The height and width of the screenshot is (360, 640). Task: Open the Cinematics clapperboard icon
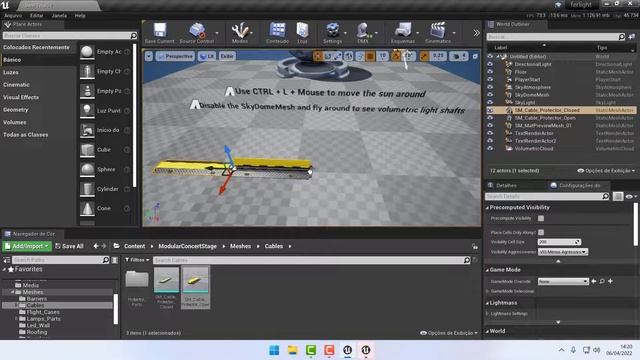438,31
